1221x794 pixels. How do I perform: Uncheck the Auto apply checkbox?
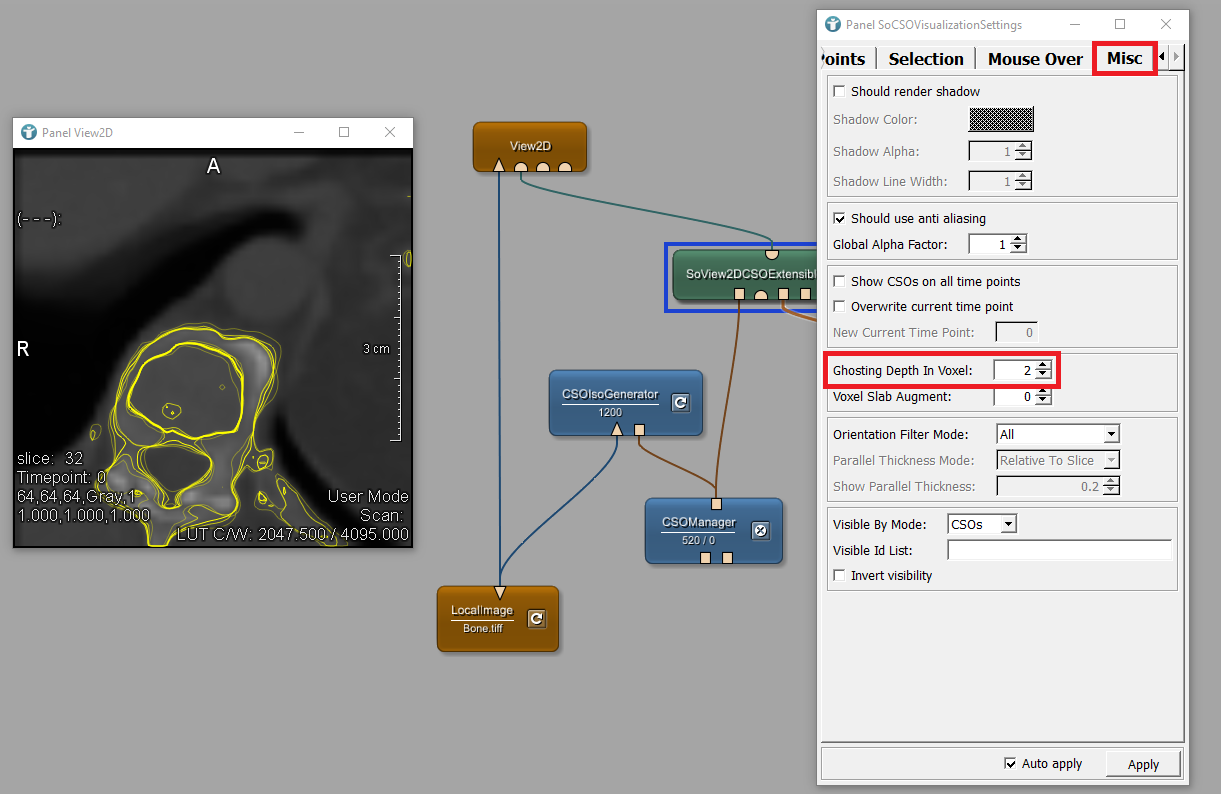[x=1010, y=764]
